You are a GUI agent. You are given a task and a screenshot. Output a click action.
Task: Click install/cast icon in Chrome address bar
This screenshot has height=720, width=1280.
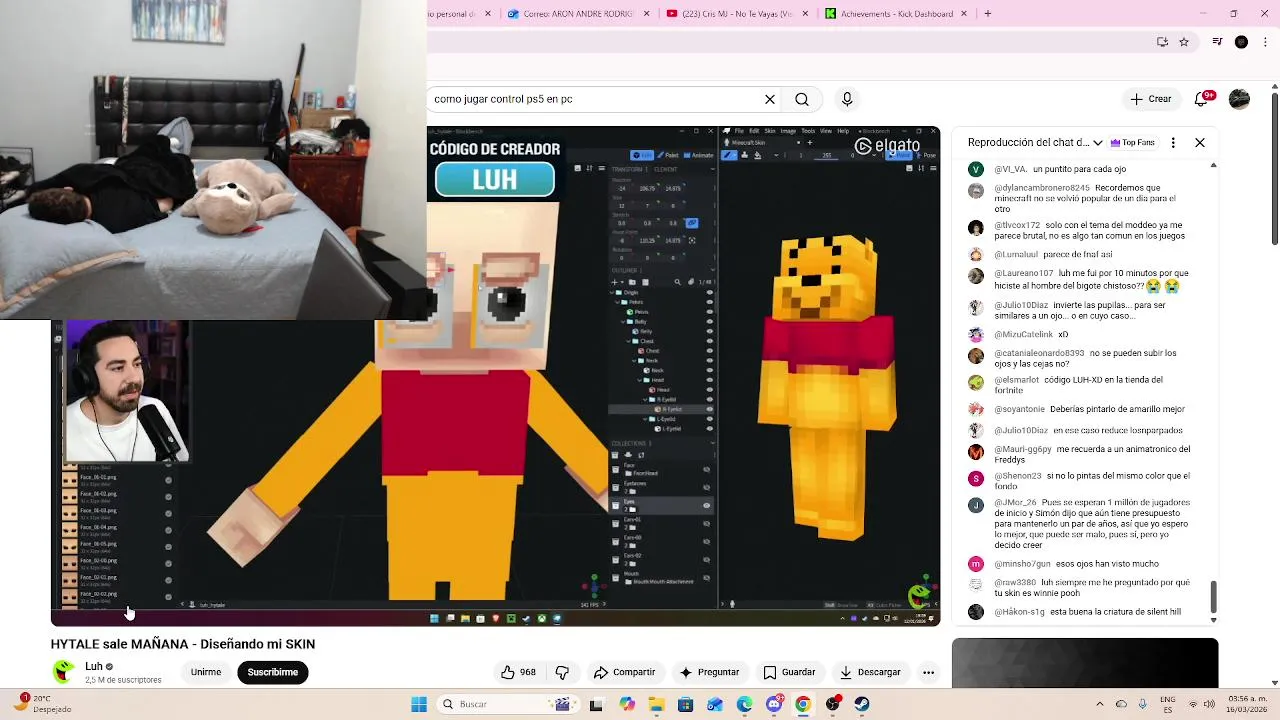click(1162, 42)
